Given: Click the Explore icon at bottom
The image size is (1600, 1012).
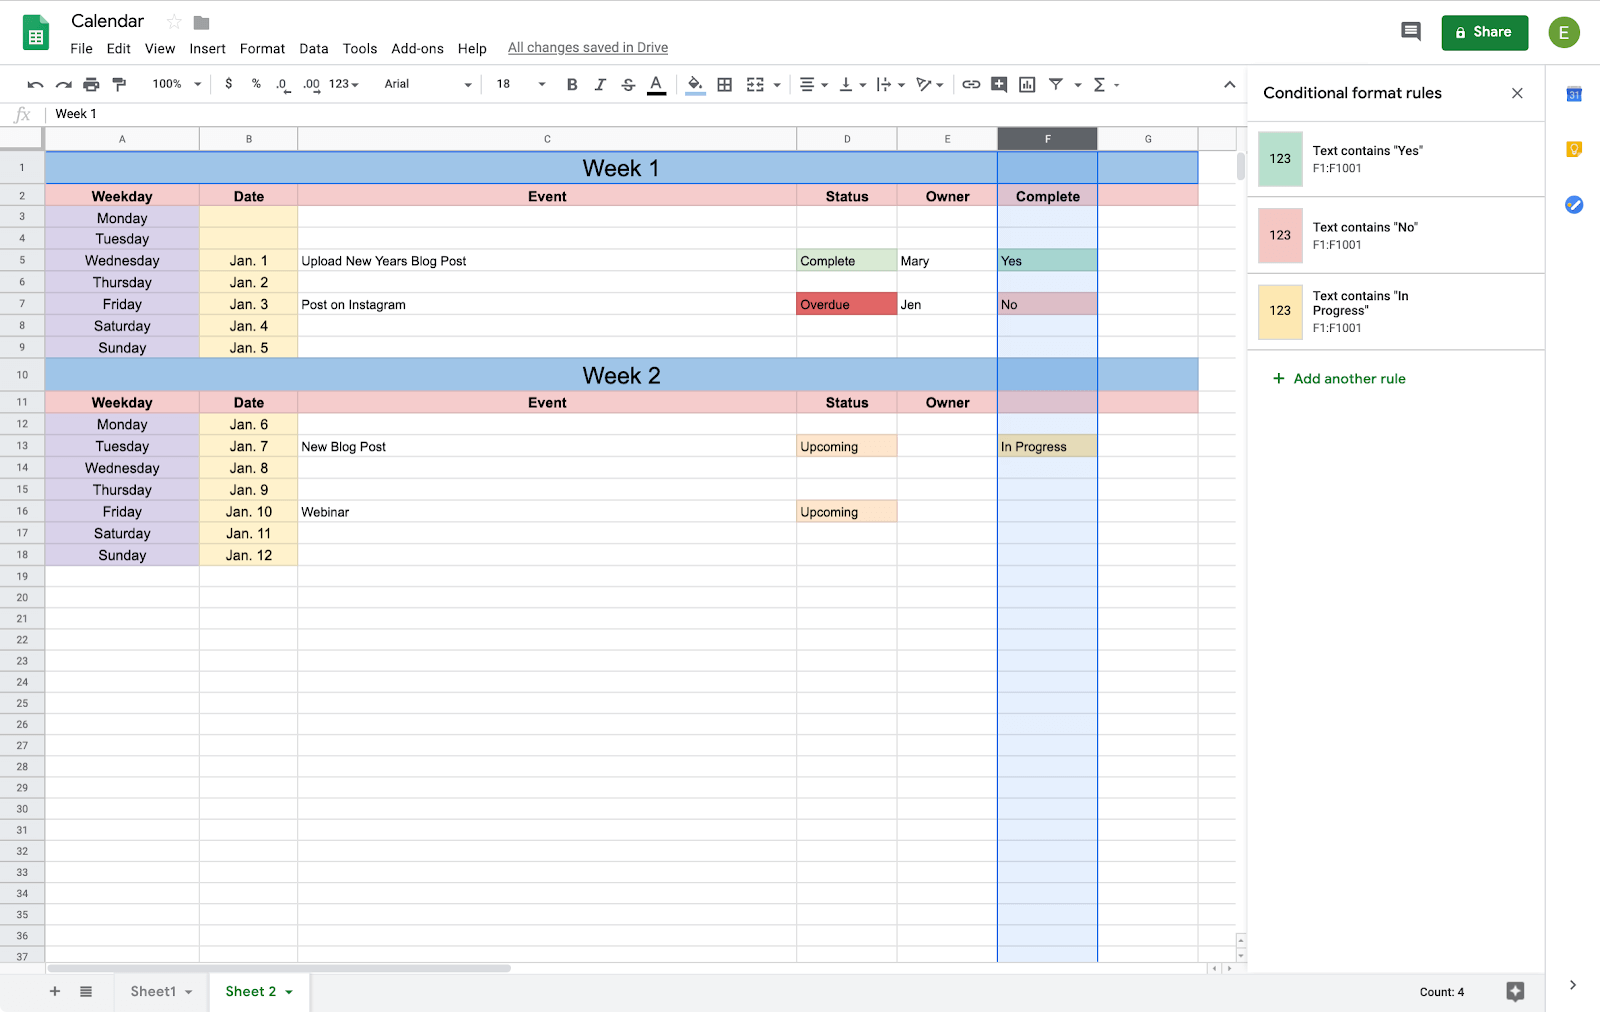Looking at the screenshot, I should (x=1515, y=991).
